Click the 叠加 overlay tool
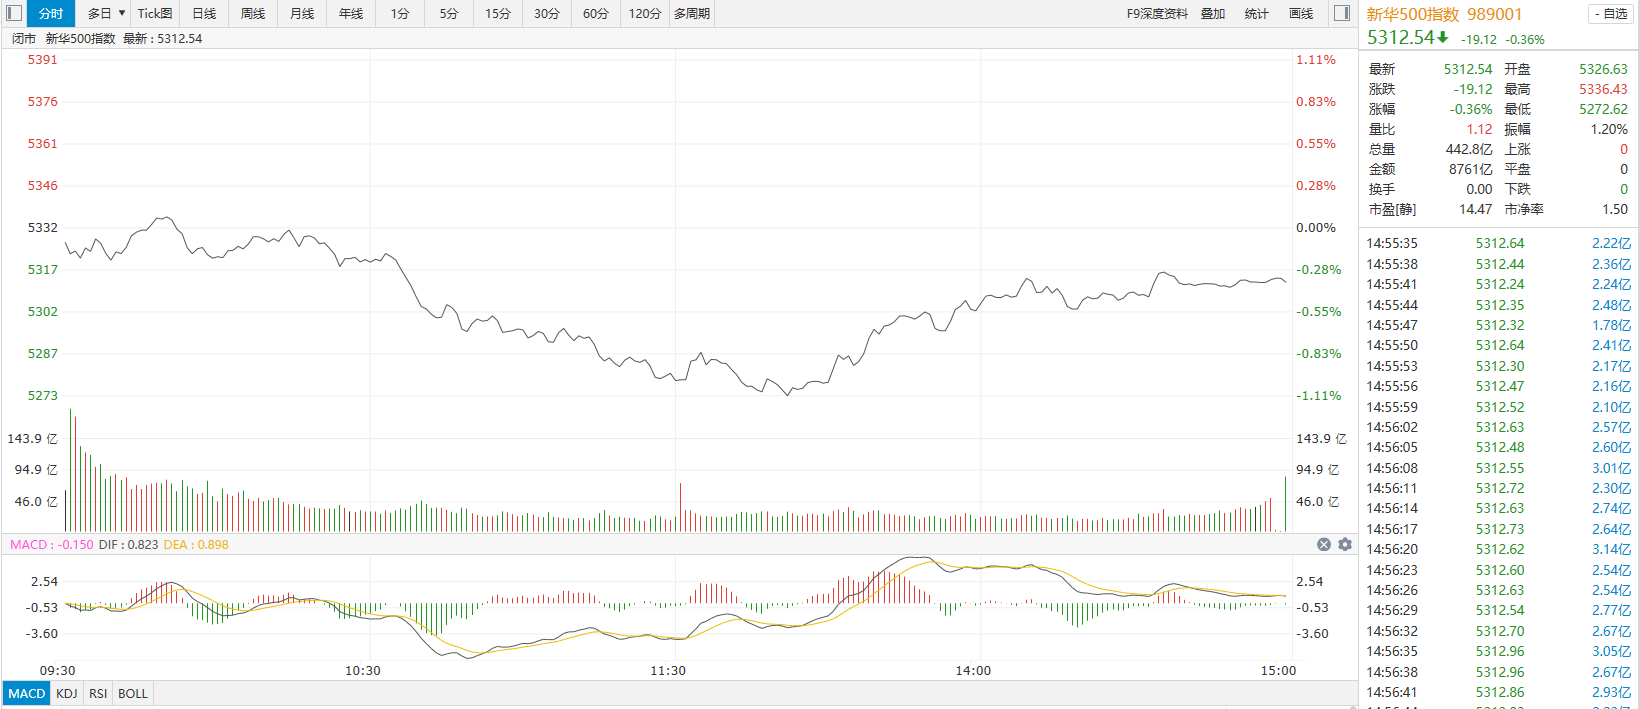1640x709 pixels. [1213, 13]
